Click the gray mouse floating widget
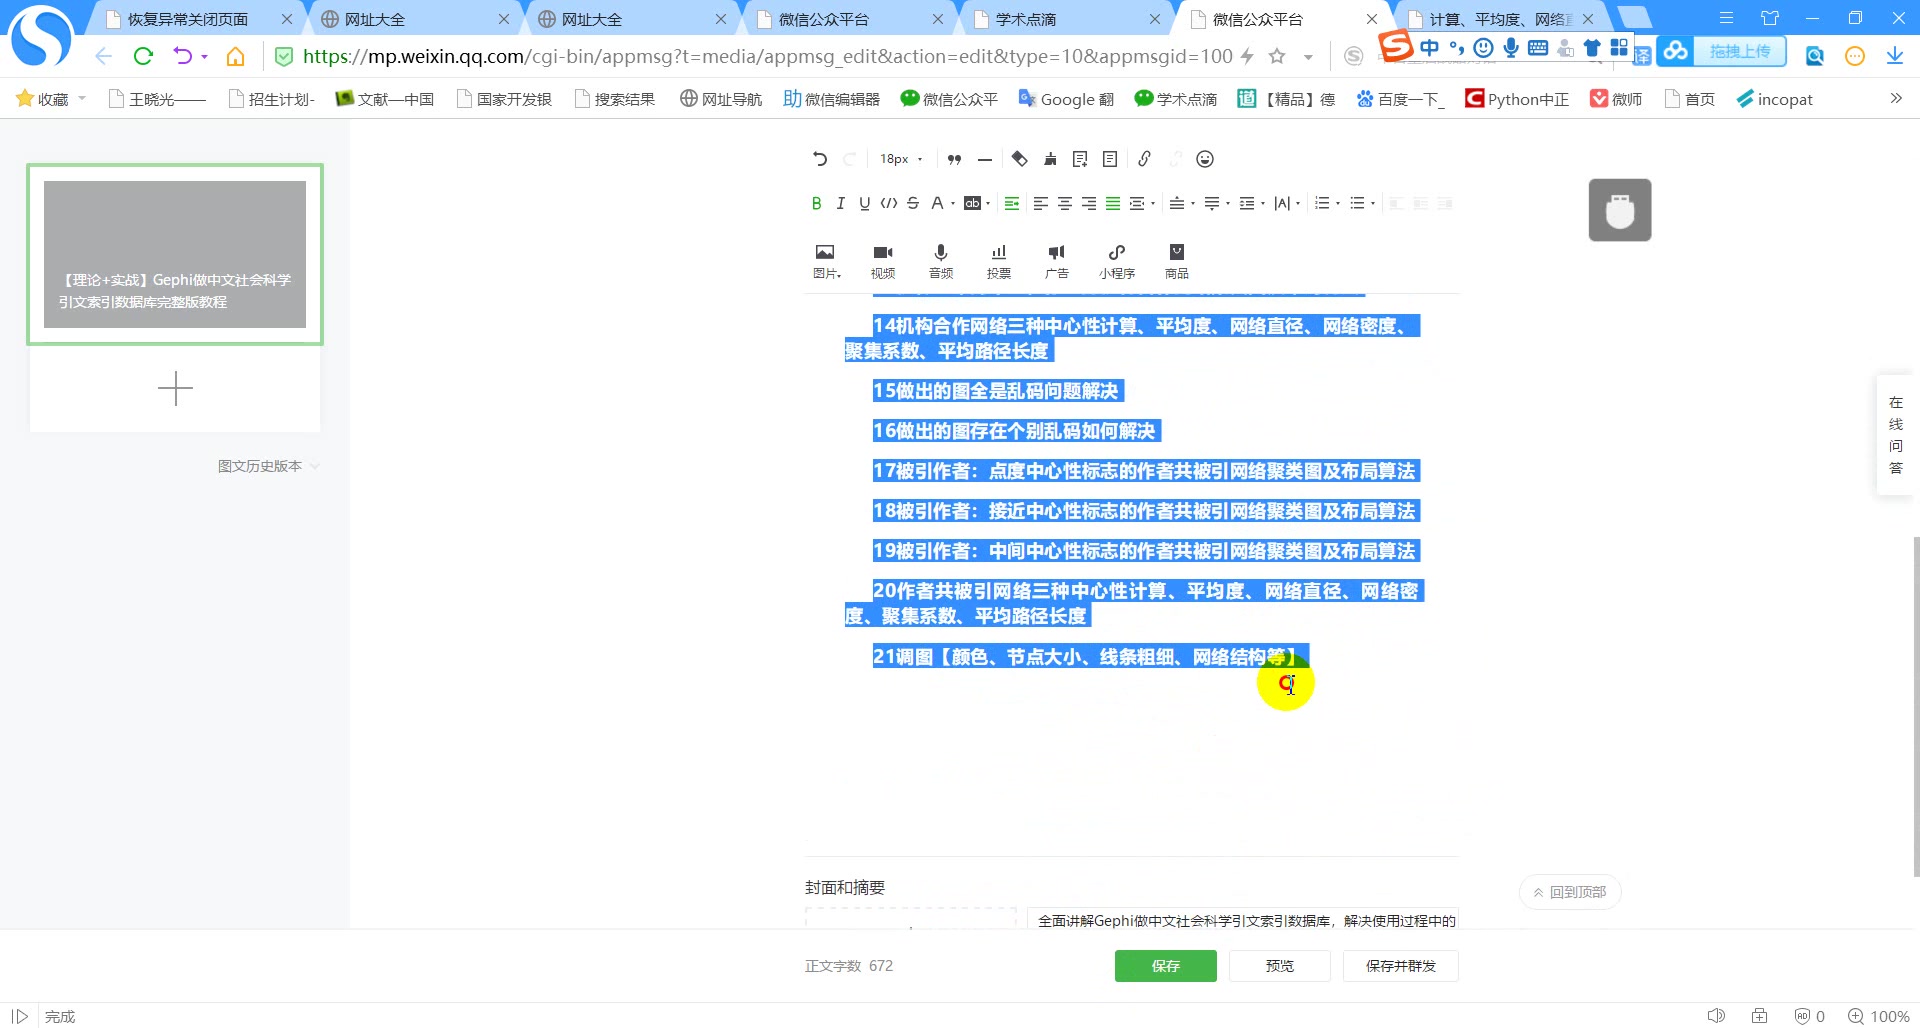 [x=1620, y=210]
